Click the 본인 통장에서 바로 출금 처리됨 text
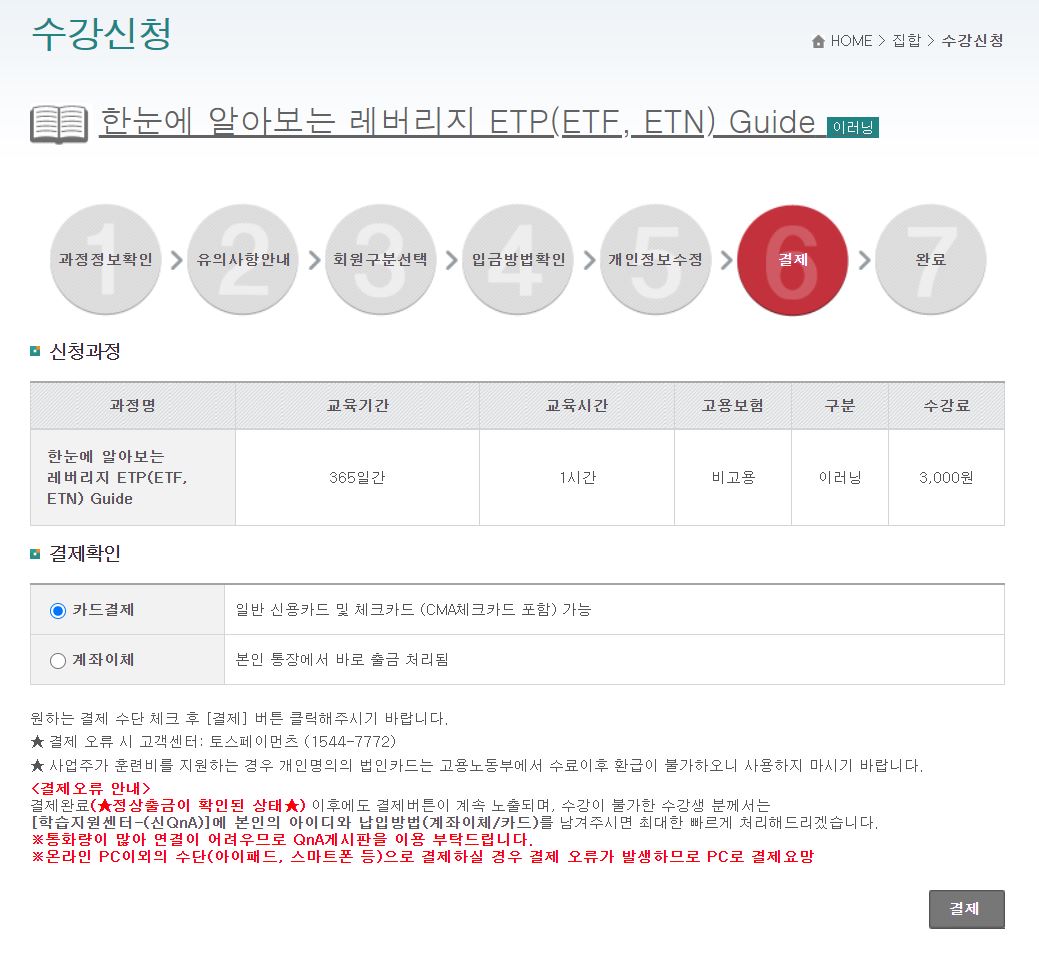This screenshot has width=1039, height=953. [342, 659]
